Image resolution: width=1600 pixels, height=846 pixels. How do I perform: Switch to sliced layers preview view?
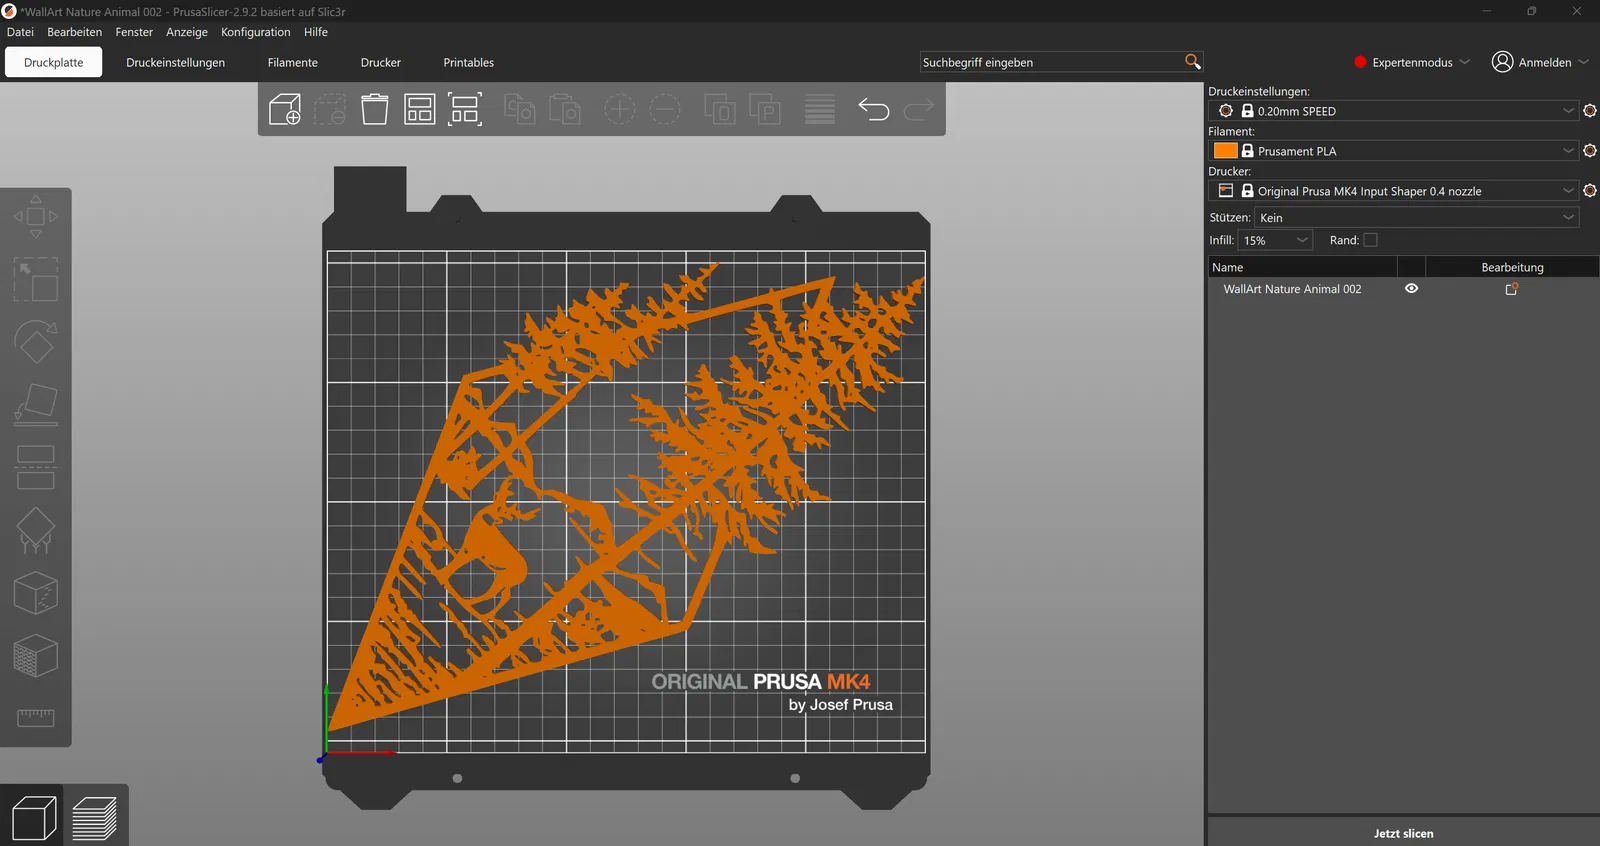(x=95, y=818)
